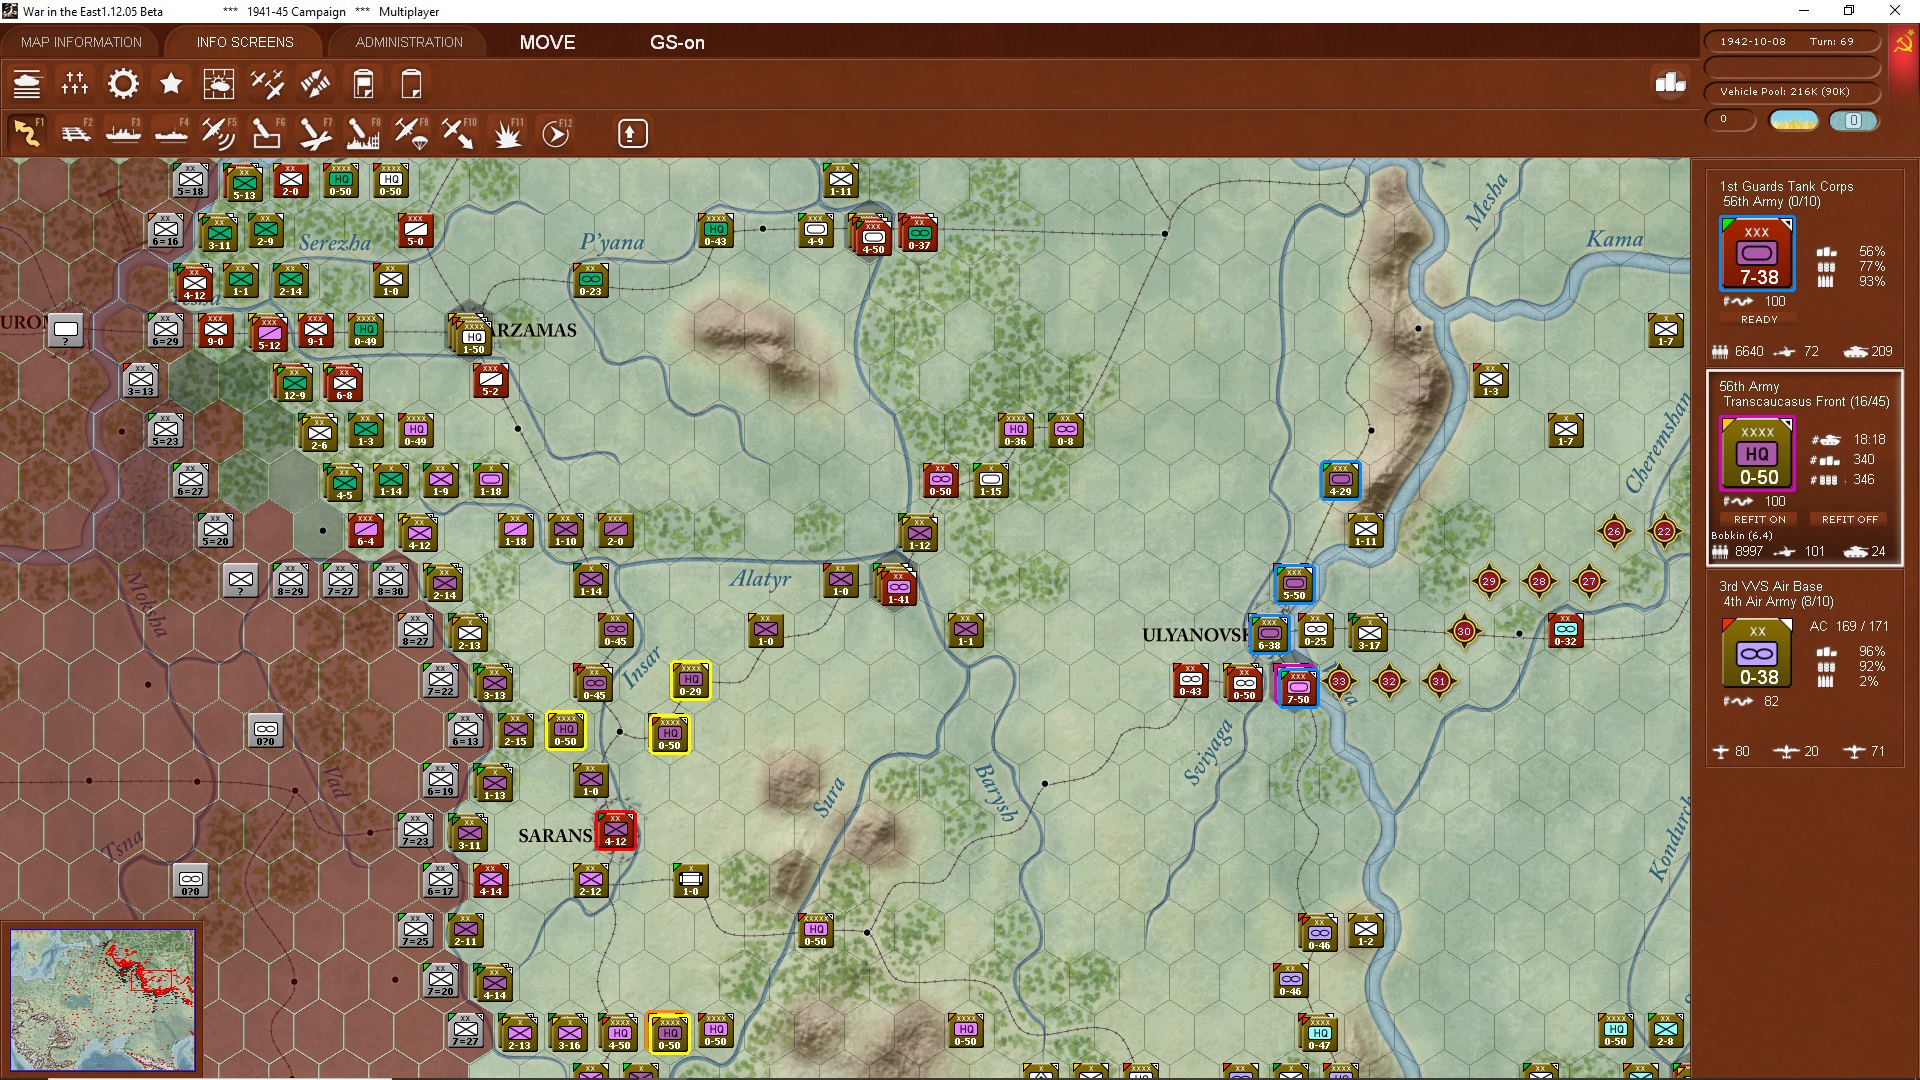Click the upload arrow box icon
1920x1080 pixels.
click(632, 133)
